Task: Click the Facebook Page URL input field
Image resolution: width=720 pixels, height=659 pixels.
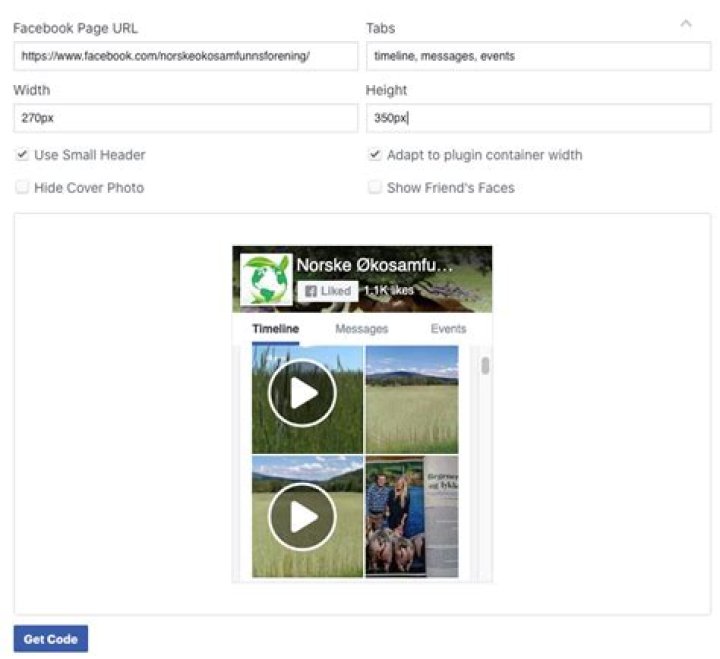Action: (186, 56)
